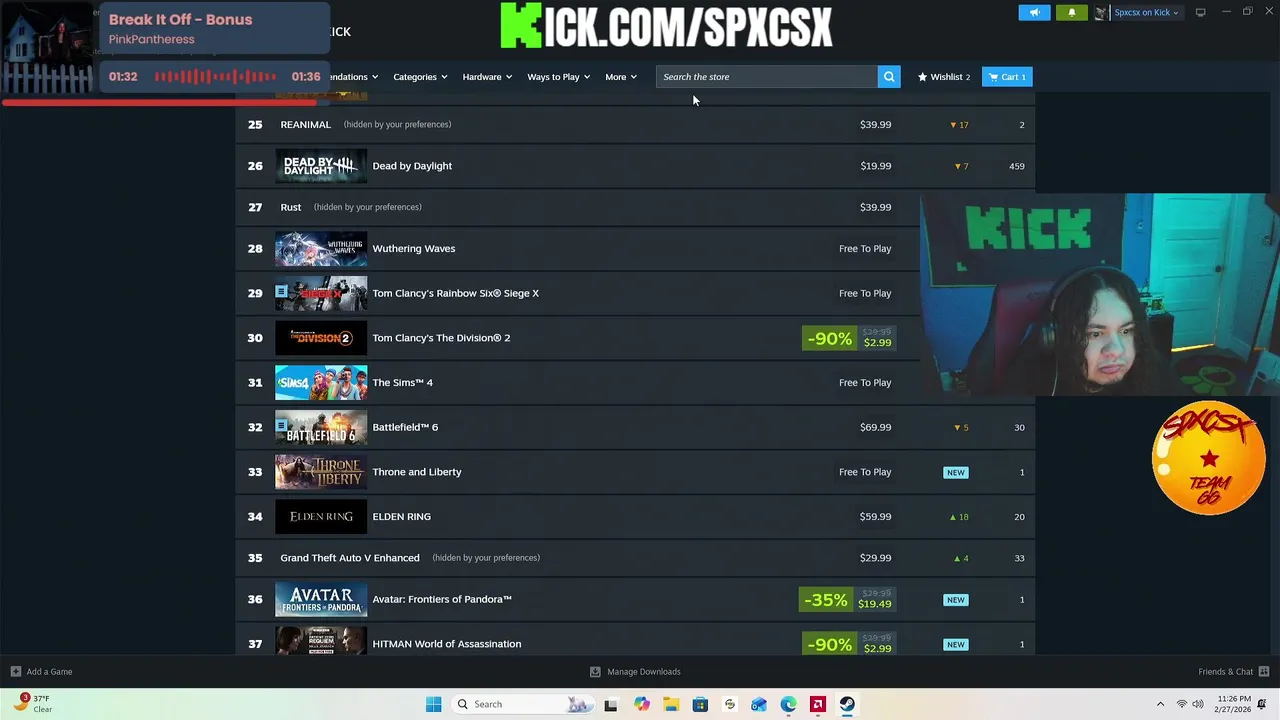The height and width of the screenshot is (720, 1280).
Task: Click Dead by Daylight's 459 weeks value
Action: [1016, 166]
